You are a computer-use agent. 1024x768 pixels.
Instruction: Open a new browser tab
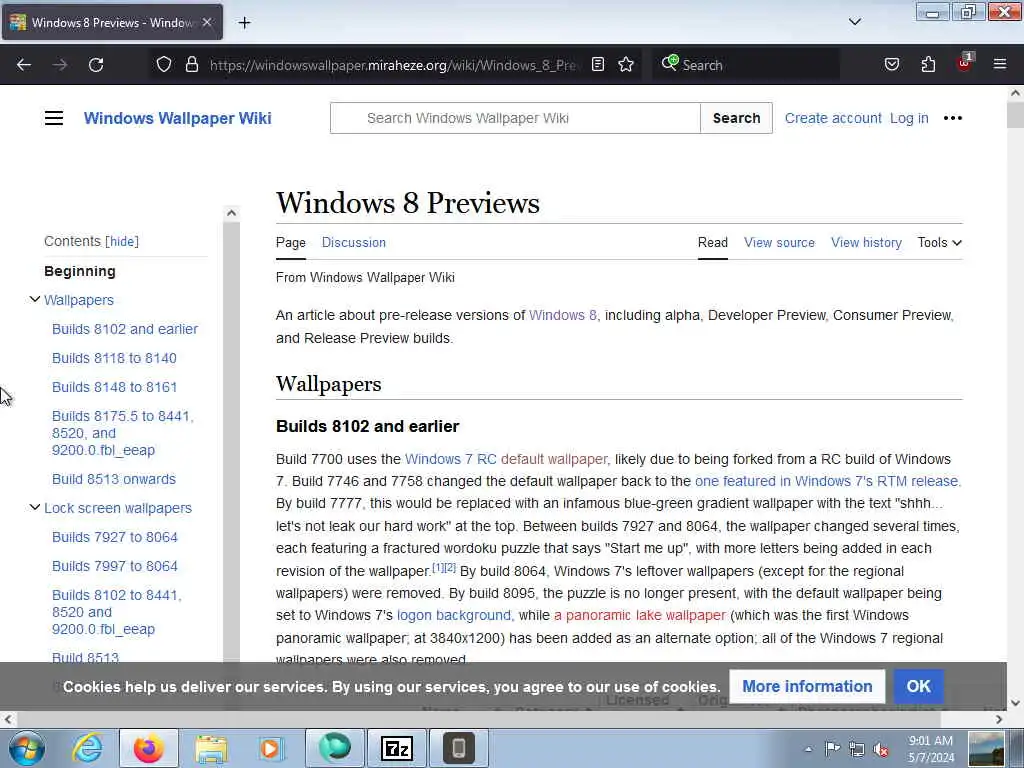(244, 23)
